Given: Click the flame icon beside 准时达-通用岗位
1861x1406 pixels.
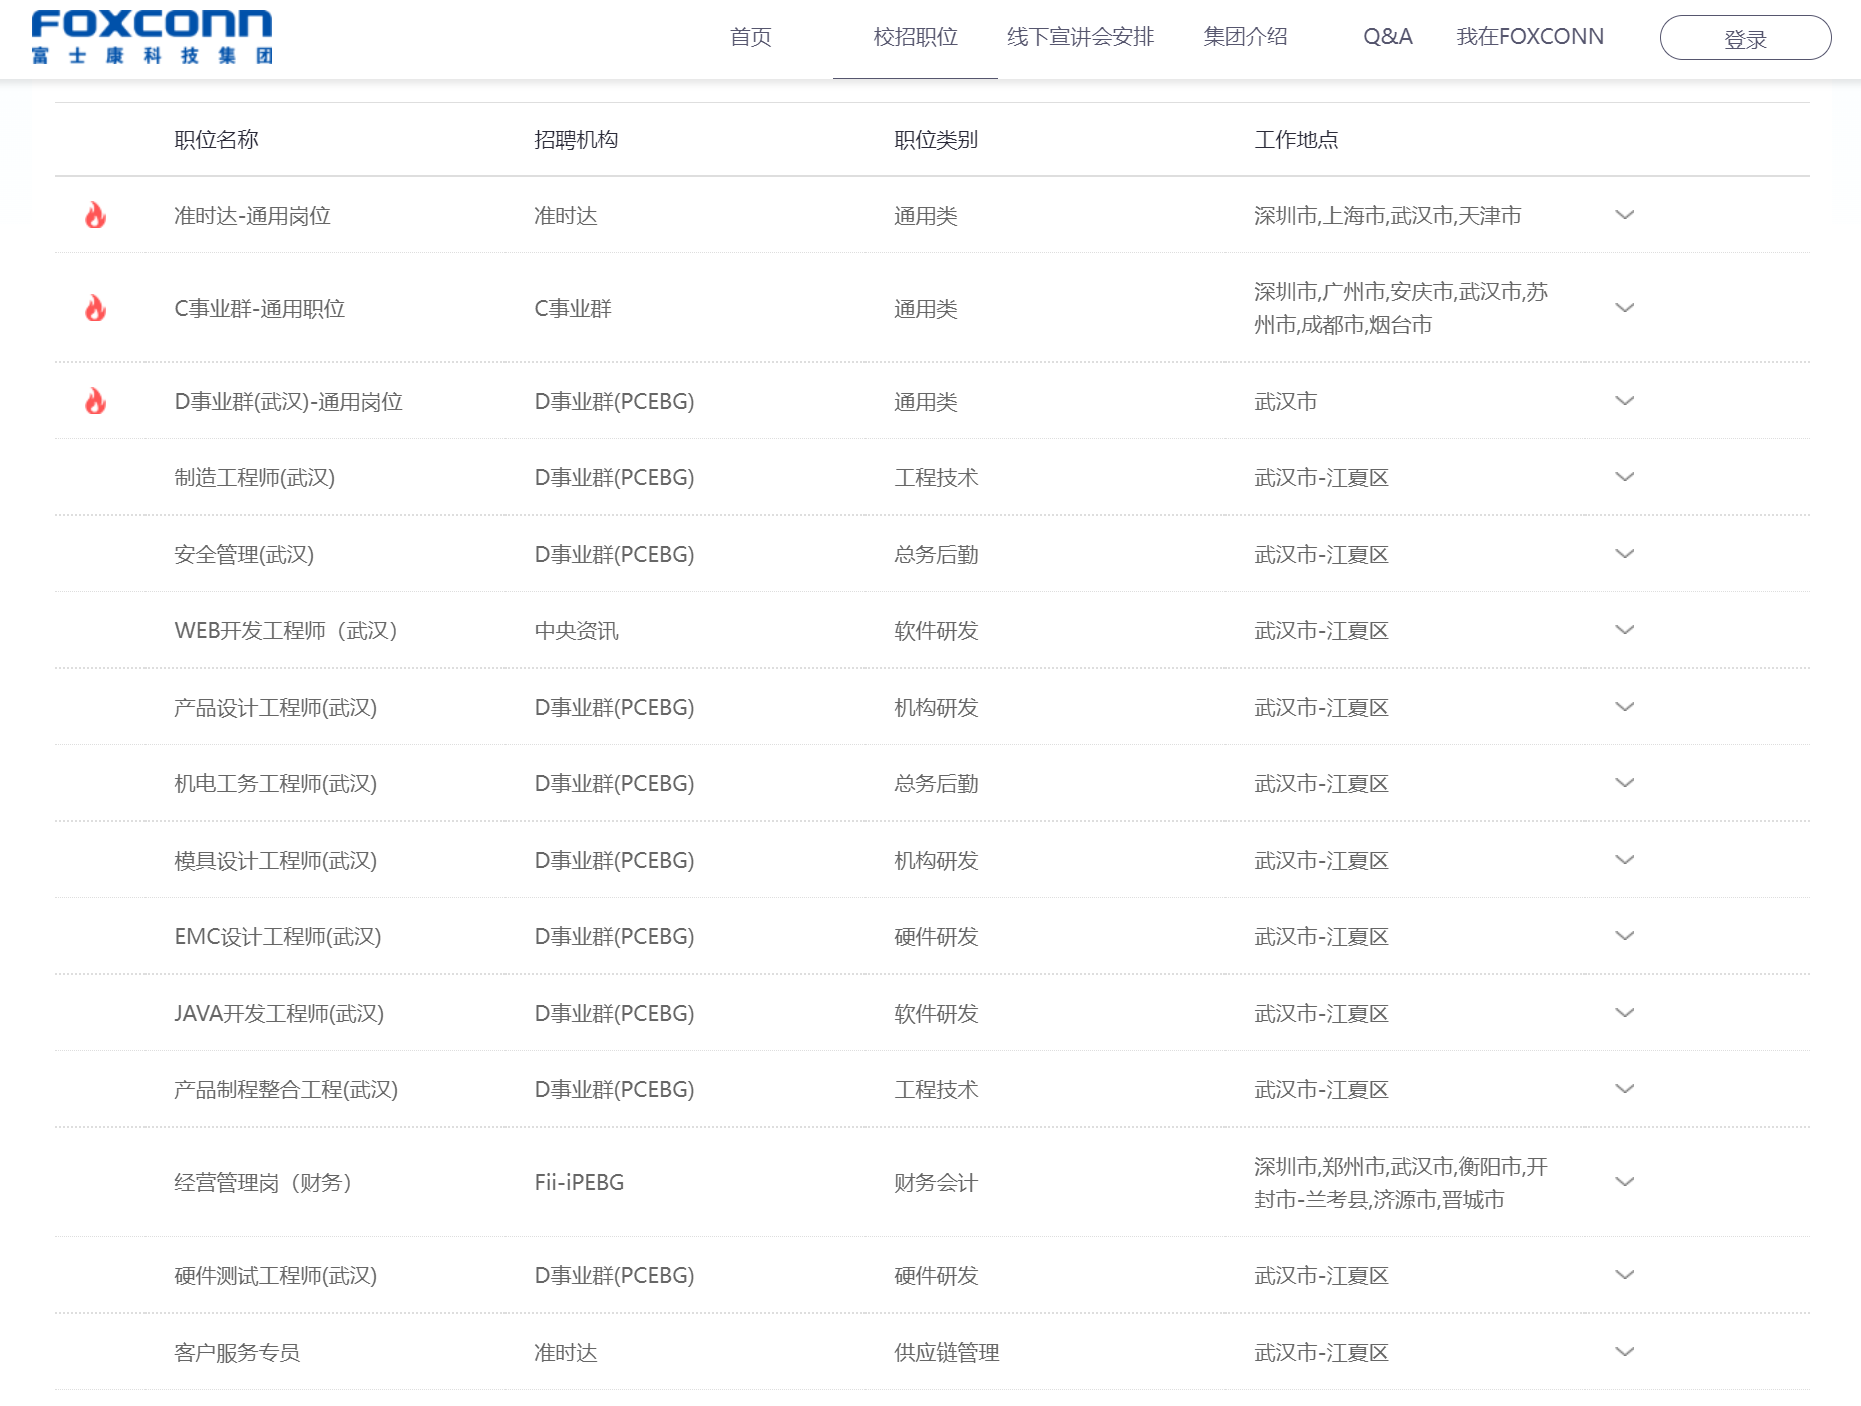Looking at the screenshot, I should coord(95,215).
